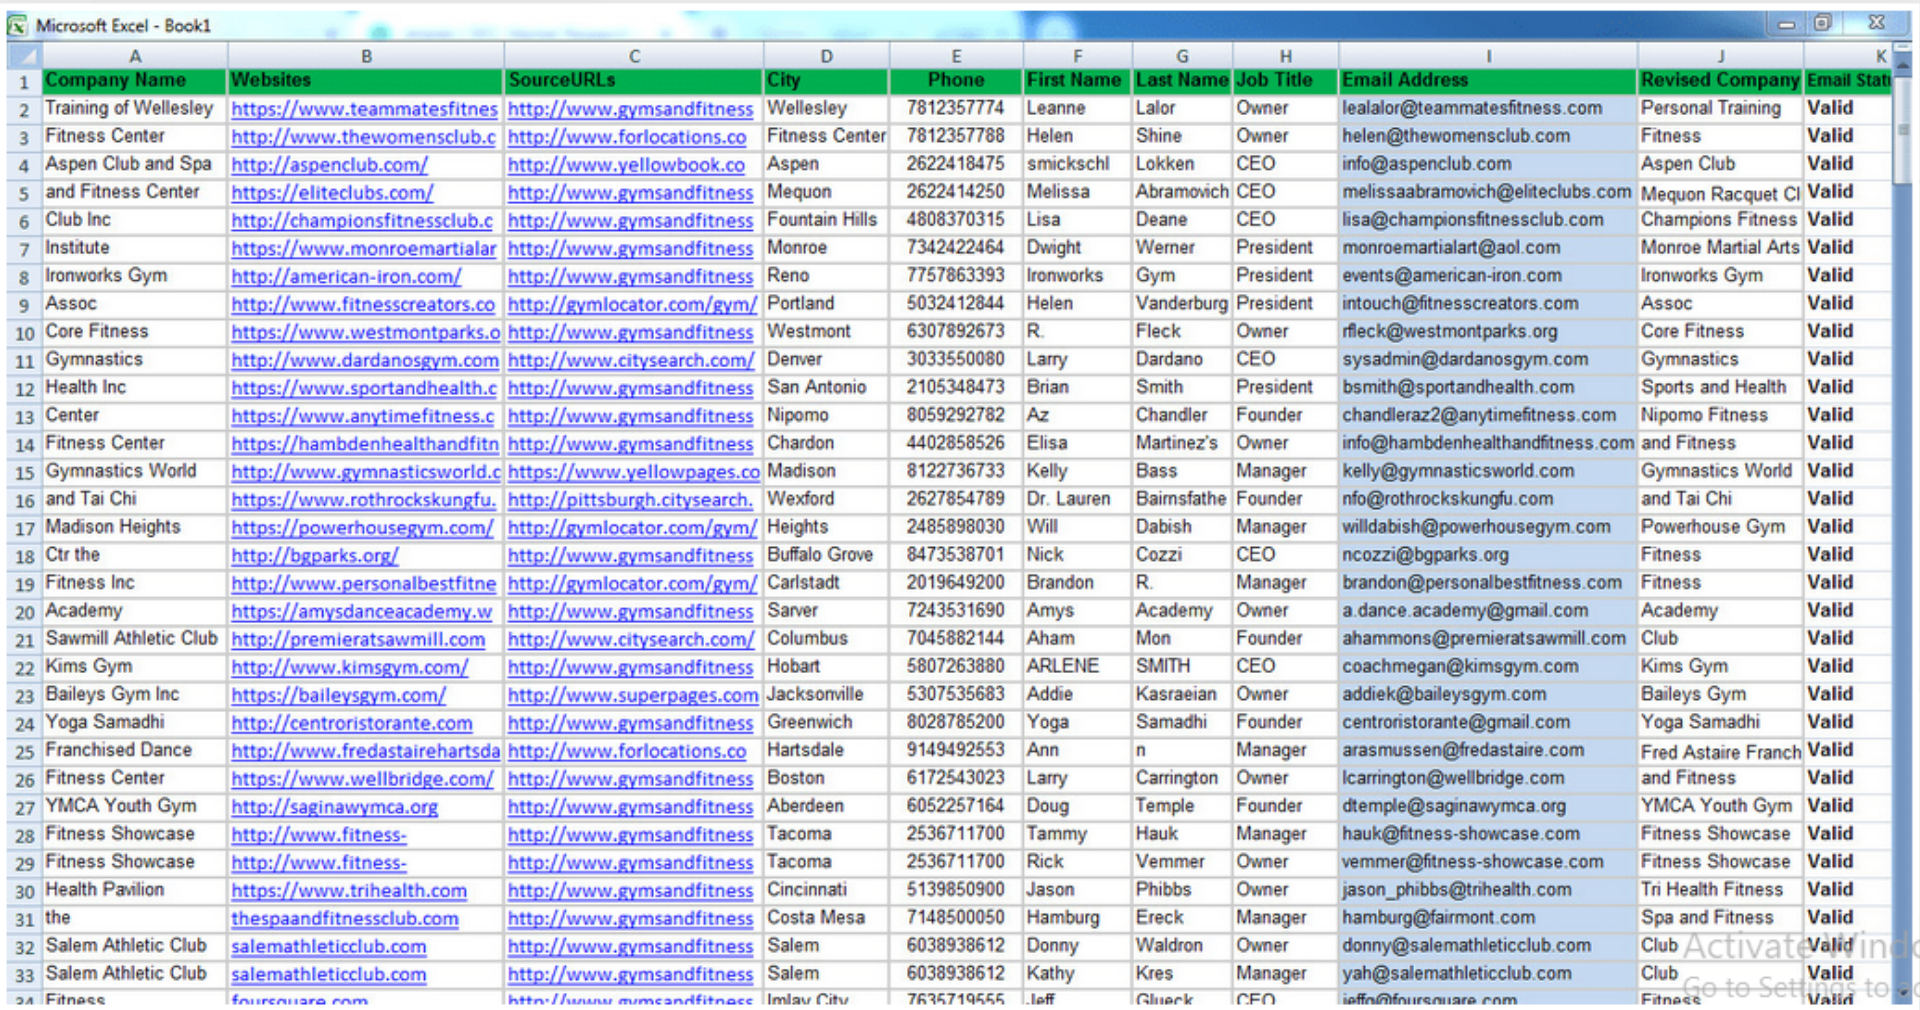This screenshot has height=1010, width=1920.
Task: Select column header I for Email Address
Action: (x=1488, y=56)
